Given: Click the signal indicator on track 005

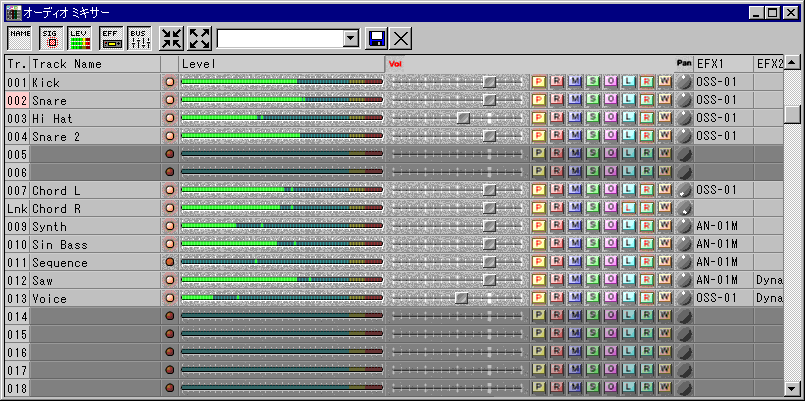Looking at the screenshot, I should pyautogui.click(x=170, y=154).
